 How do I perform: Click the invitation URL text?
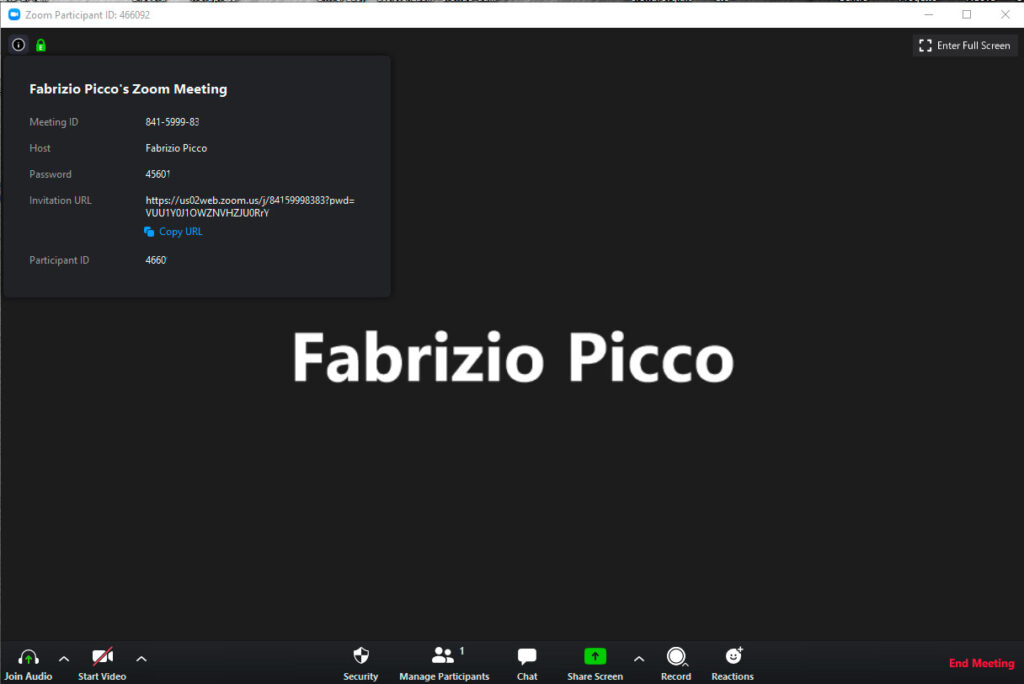pos(250,206)
